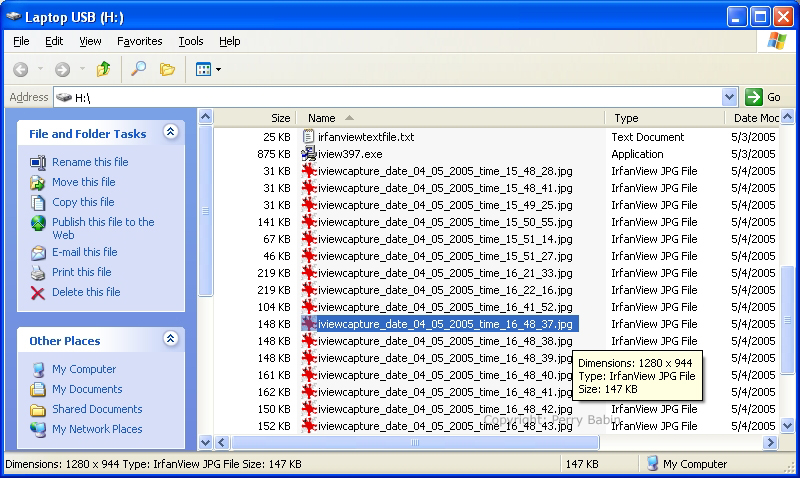The width and height of the screenshot is (800, 478).
Task: Select file iviewcapture time_16_21_33.jpg
Action: 445,273
